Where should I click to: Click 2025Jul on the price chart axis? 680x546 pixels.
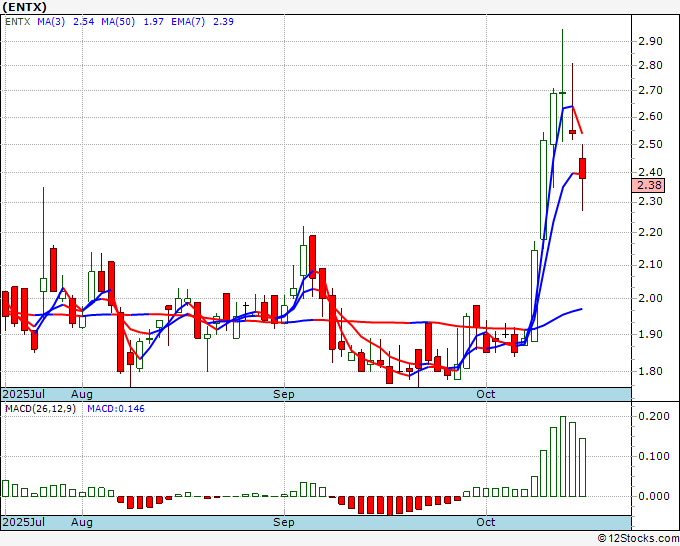point(23,394)
